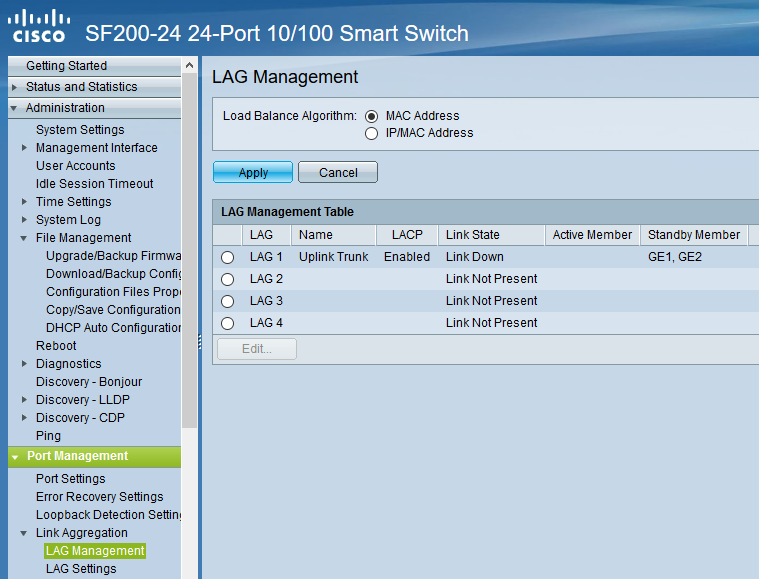This screenshot has width=759, height=579.
Task: Expand Diagnostics tree arrow
Action: coord(24,364)
